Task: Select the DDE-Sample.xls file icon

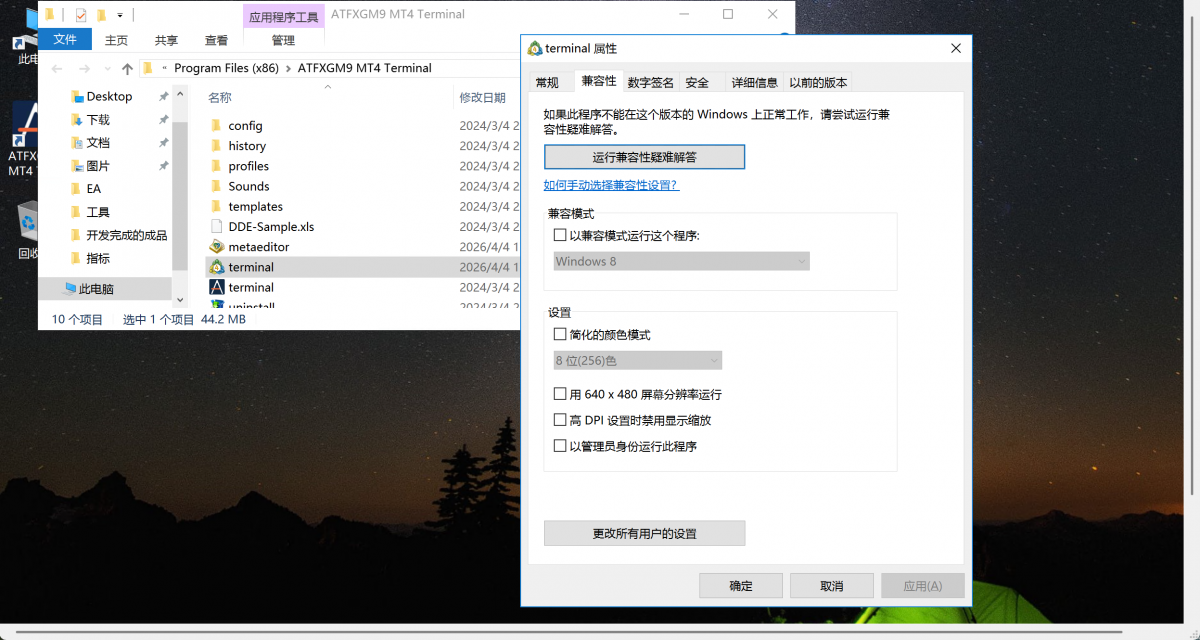Action: (x=217, y=227)
